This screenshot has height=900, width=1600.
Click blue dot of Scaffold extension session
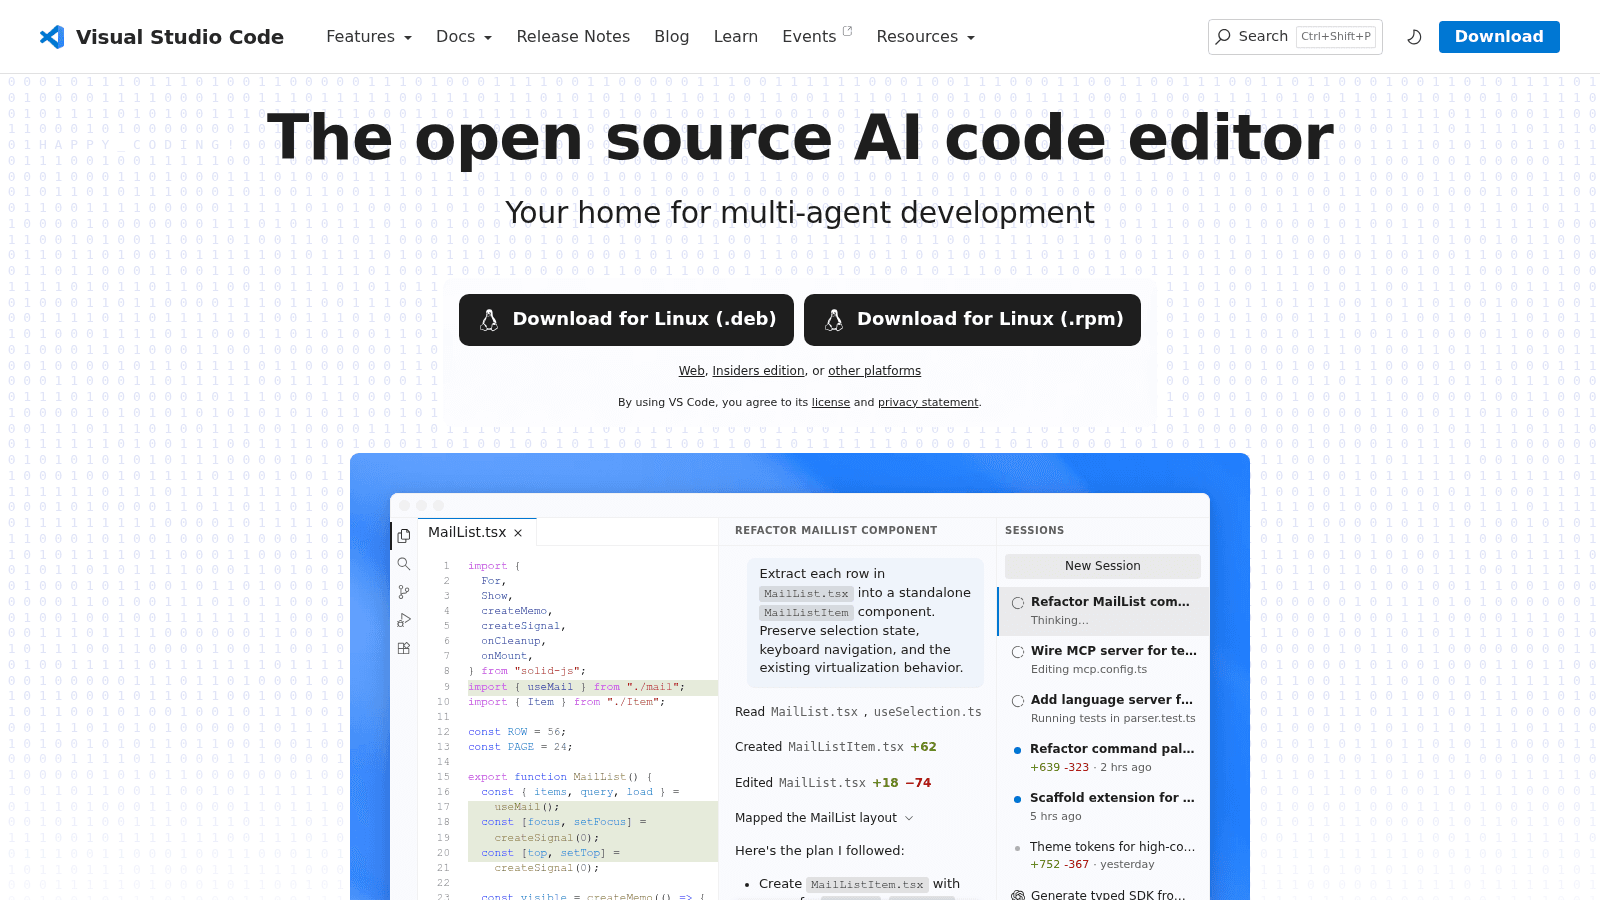(1018, 799)
